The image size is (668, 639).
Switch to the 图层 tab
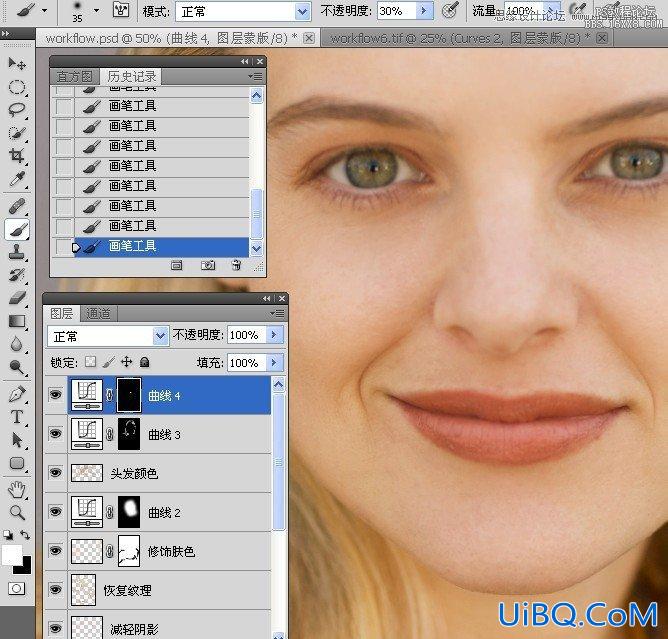point(62,314)
